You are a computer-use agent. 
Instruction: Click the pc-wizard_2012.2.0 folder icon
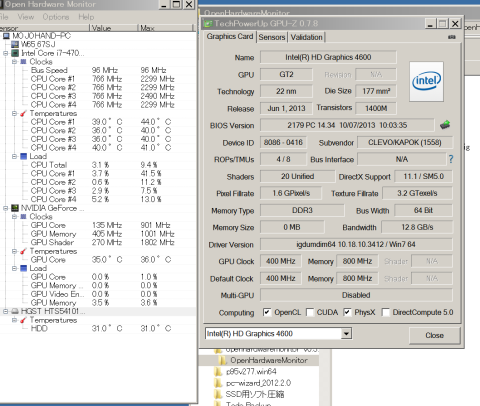tap(218, 383)
